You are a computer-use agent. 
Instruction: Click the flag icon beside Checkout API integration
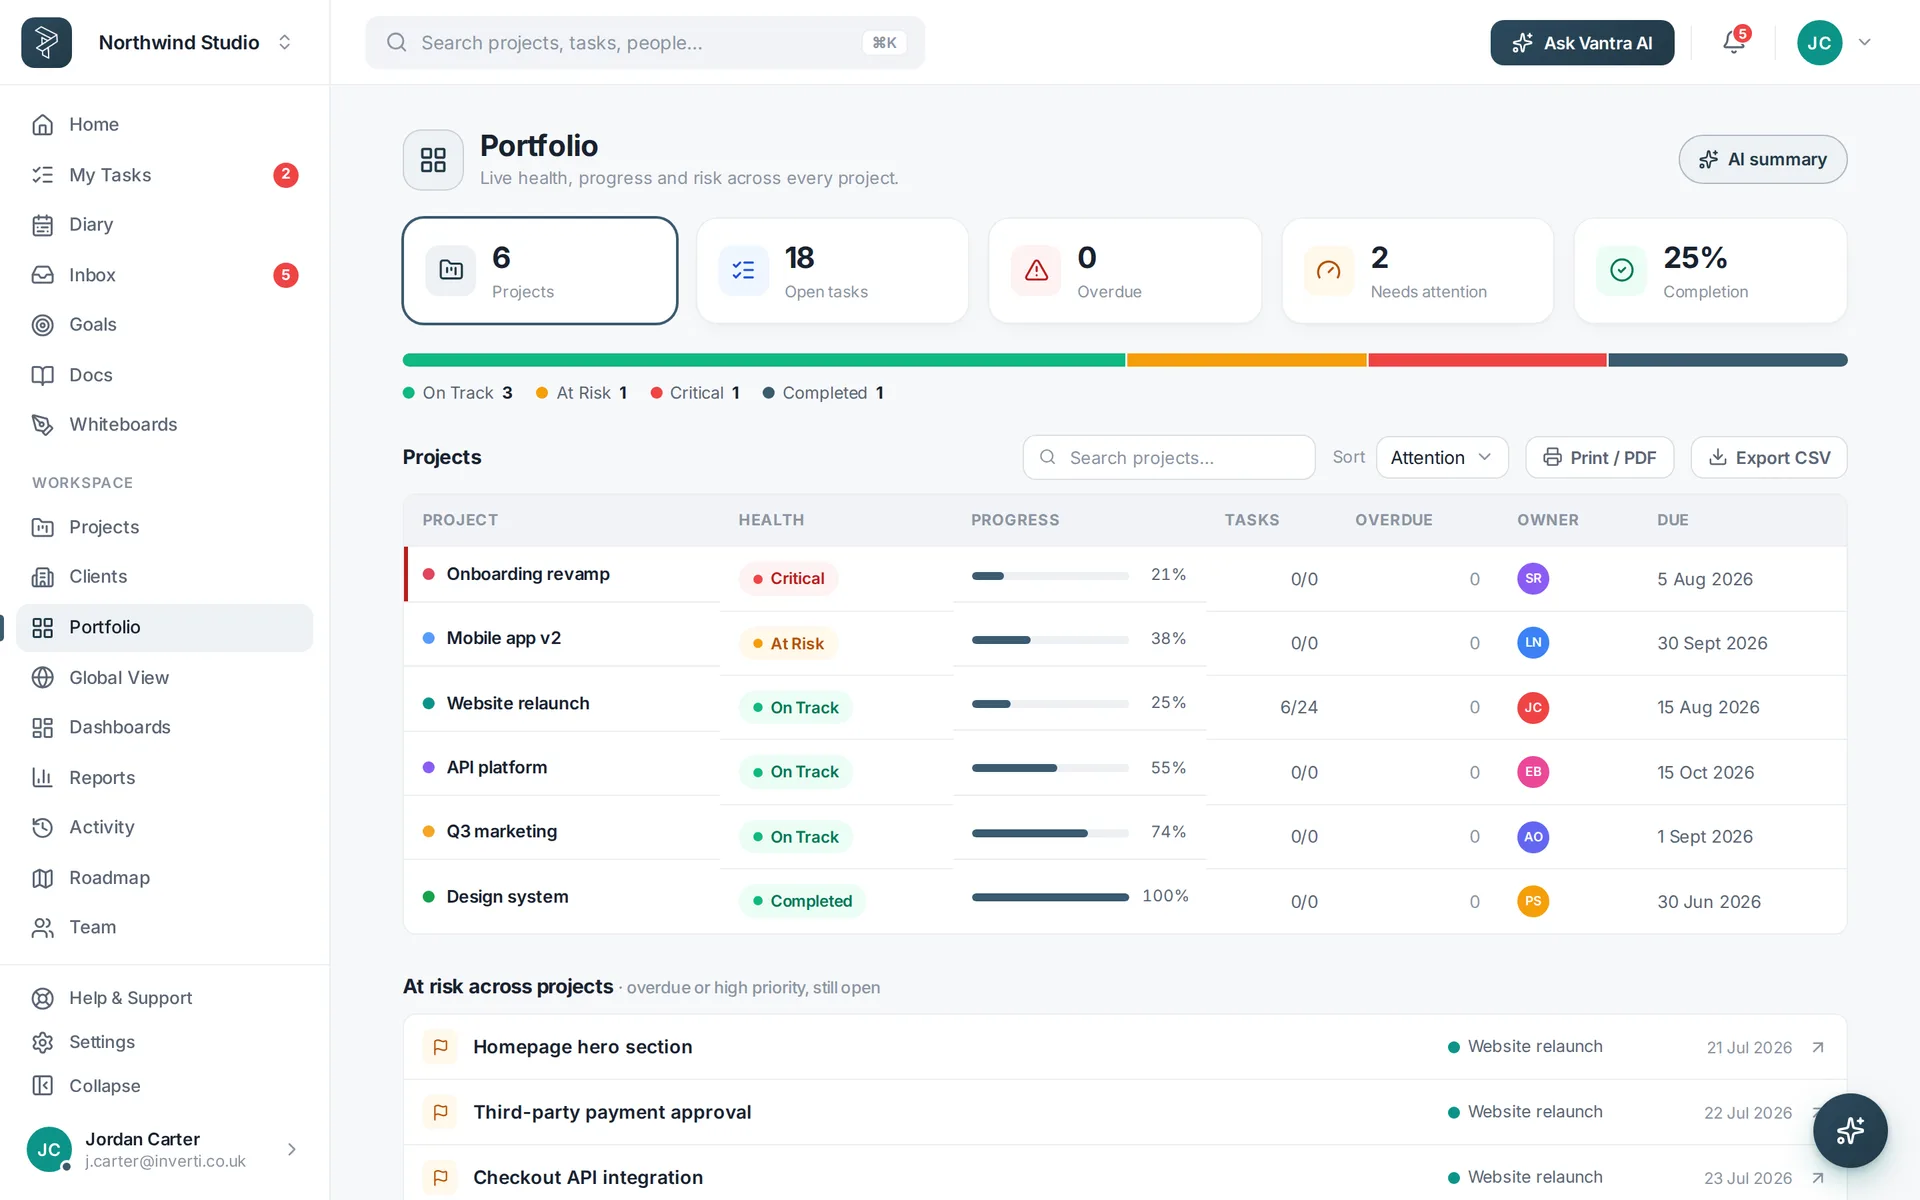pyautogui.click(x=440, y=1177)
